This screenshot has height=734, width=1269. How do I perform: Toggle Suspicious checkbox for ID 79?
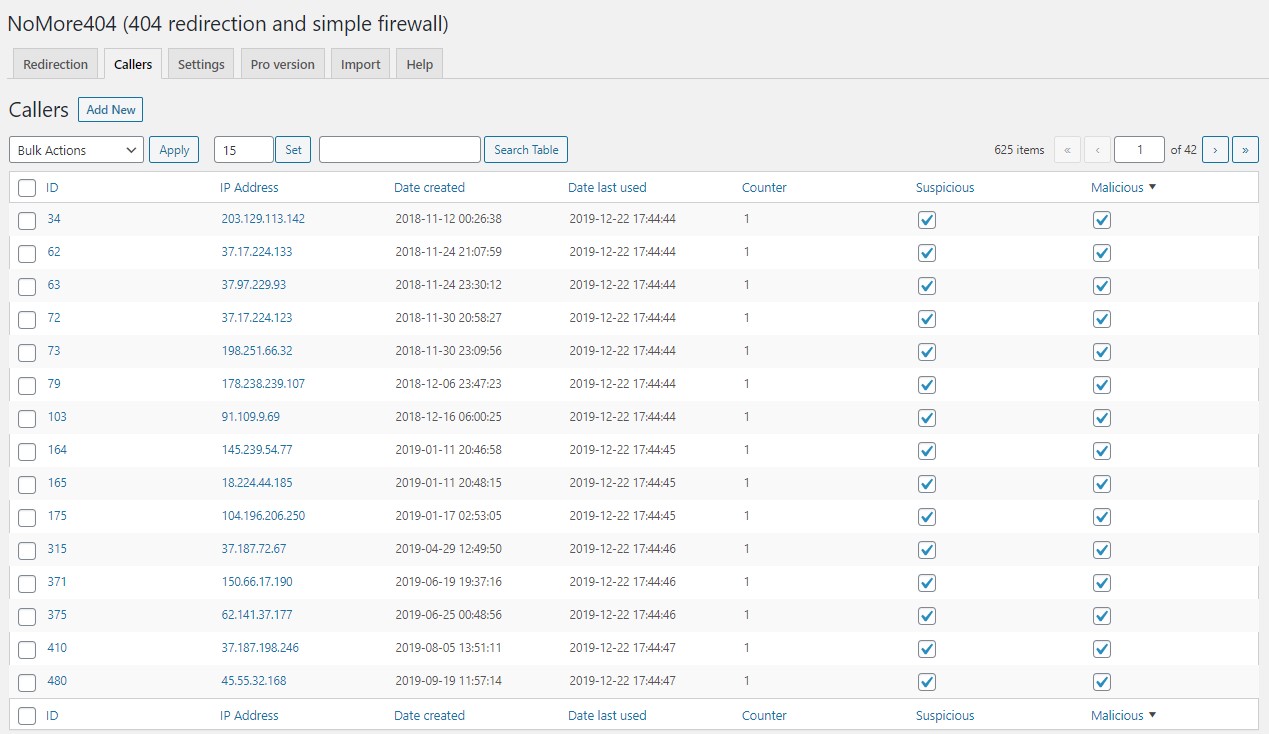927,385
